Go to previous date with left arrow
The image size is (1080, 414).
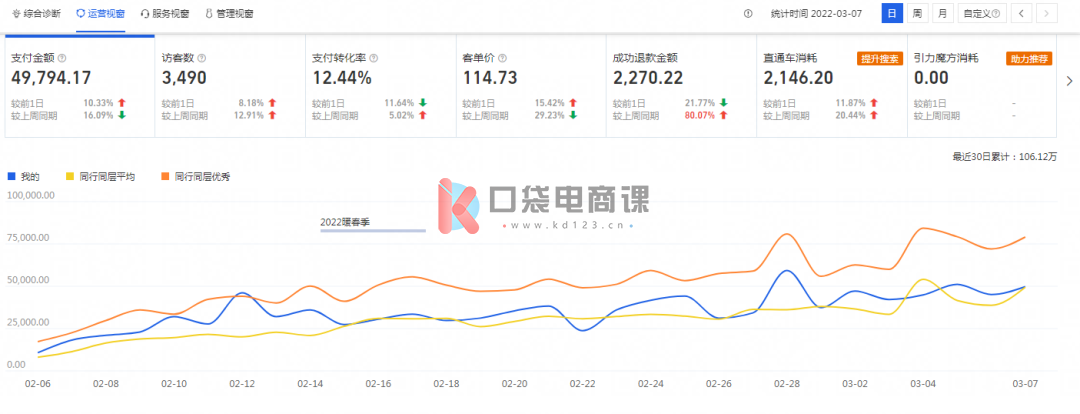pos(1022,14)
